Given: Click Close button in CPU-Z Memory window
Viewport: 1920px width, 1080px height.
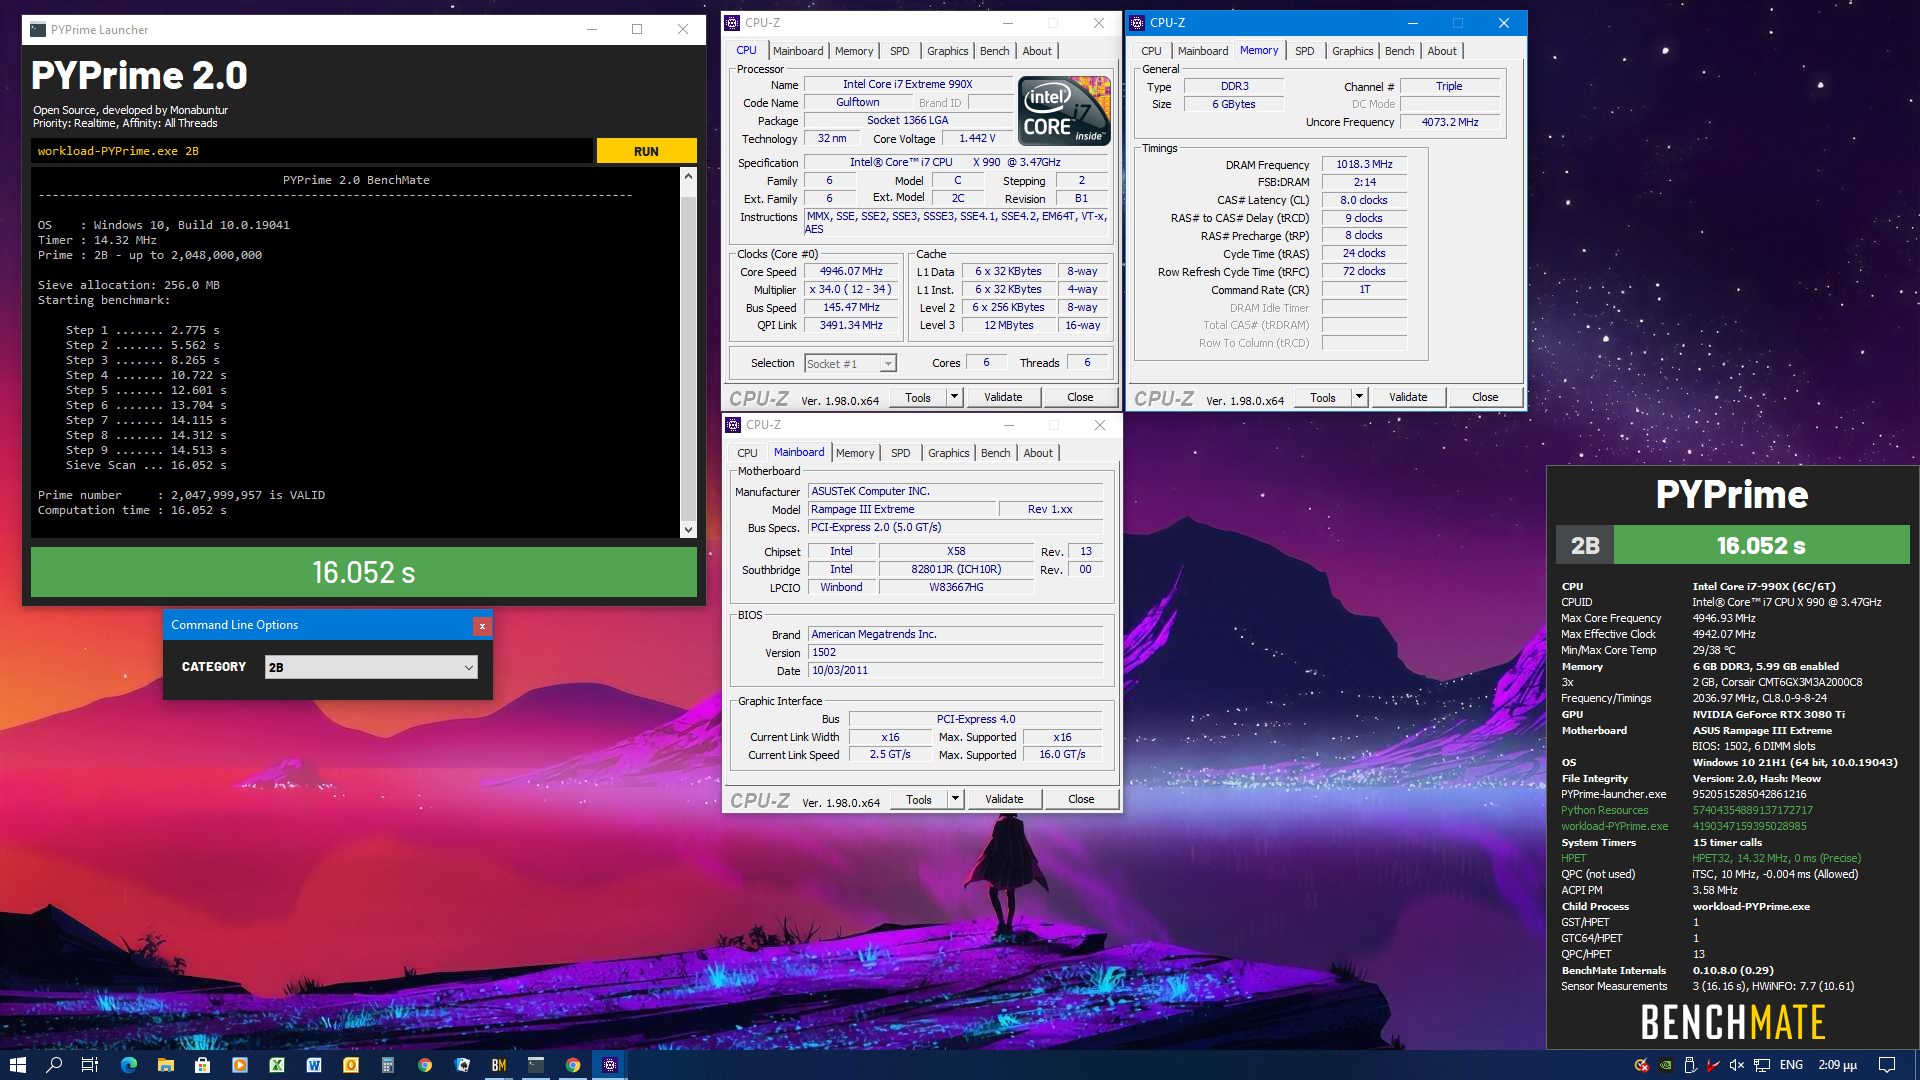Looking at the screenshot, I should point(1485,397).
